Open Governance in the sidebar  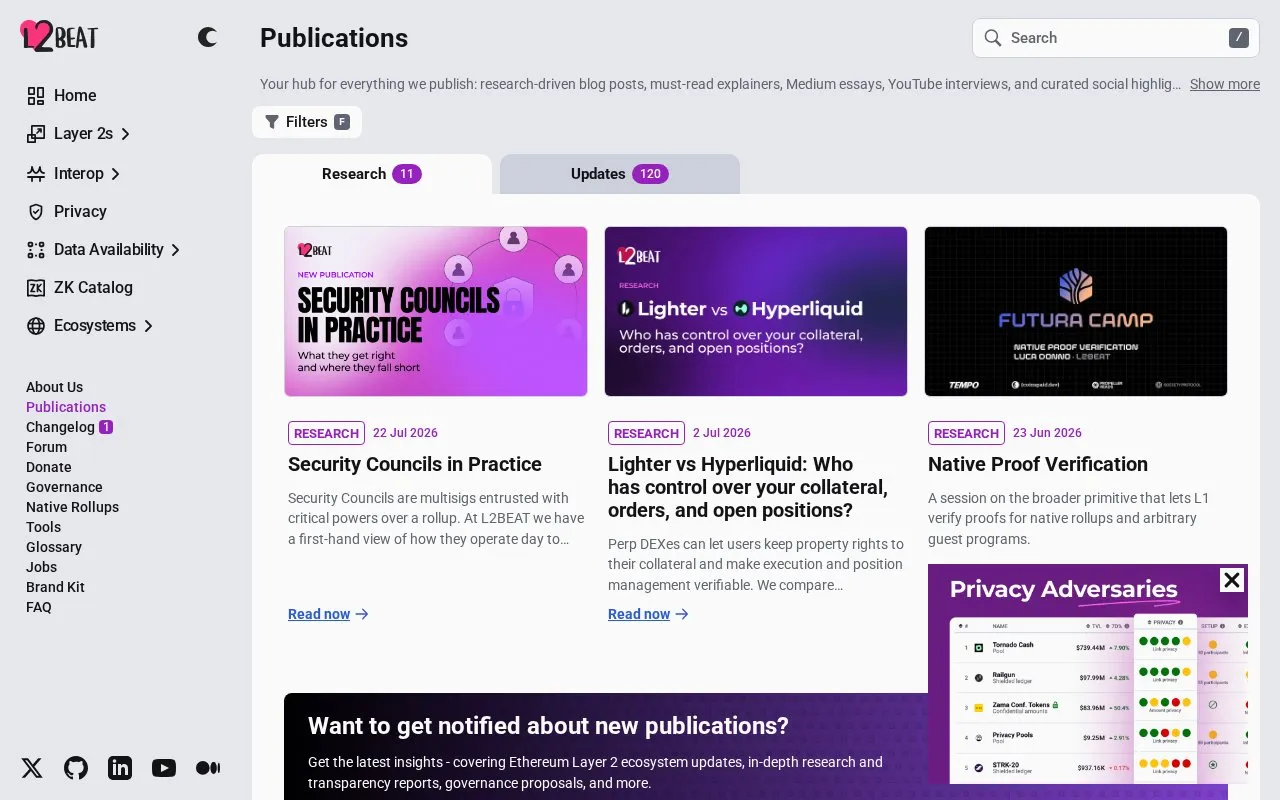click(64, 487)
